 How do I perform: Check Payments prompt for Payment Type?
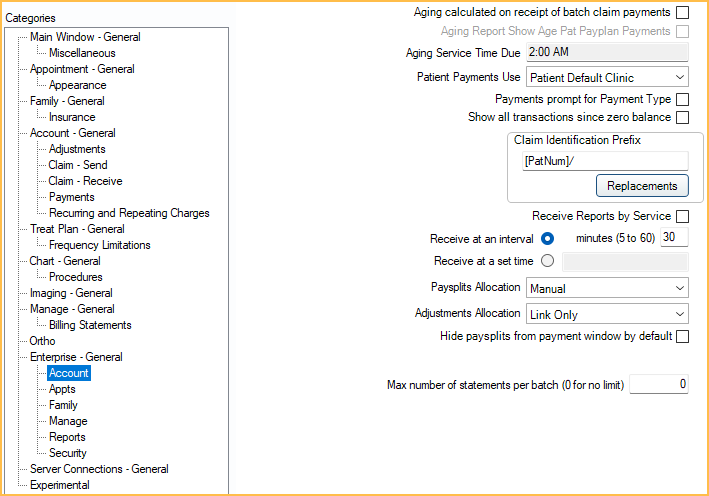point(682,99)
